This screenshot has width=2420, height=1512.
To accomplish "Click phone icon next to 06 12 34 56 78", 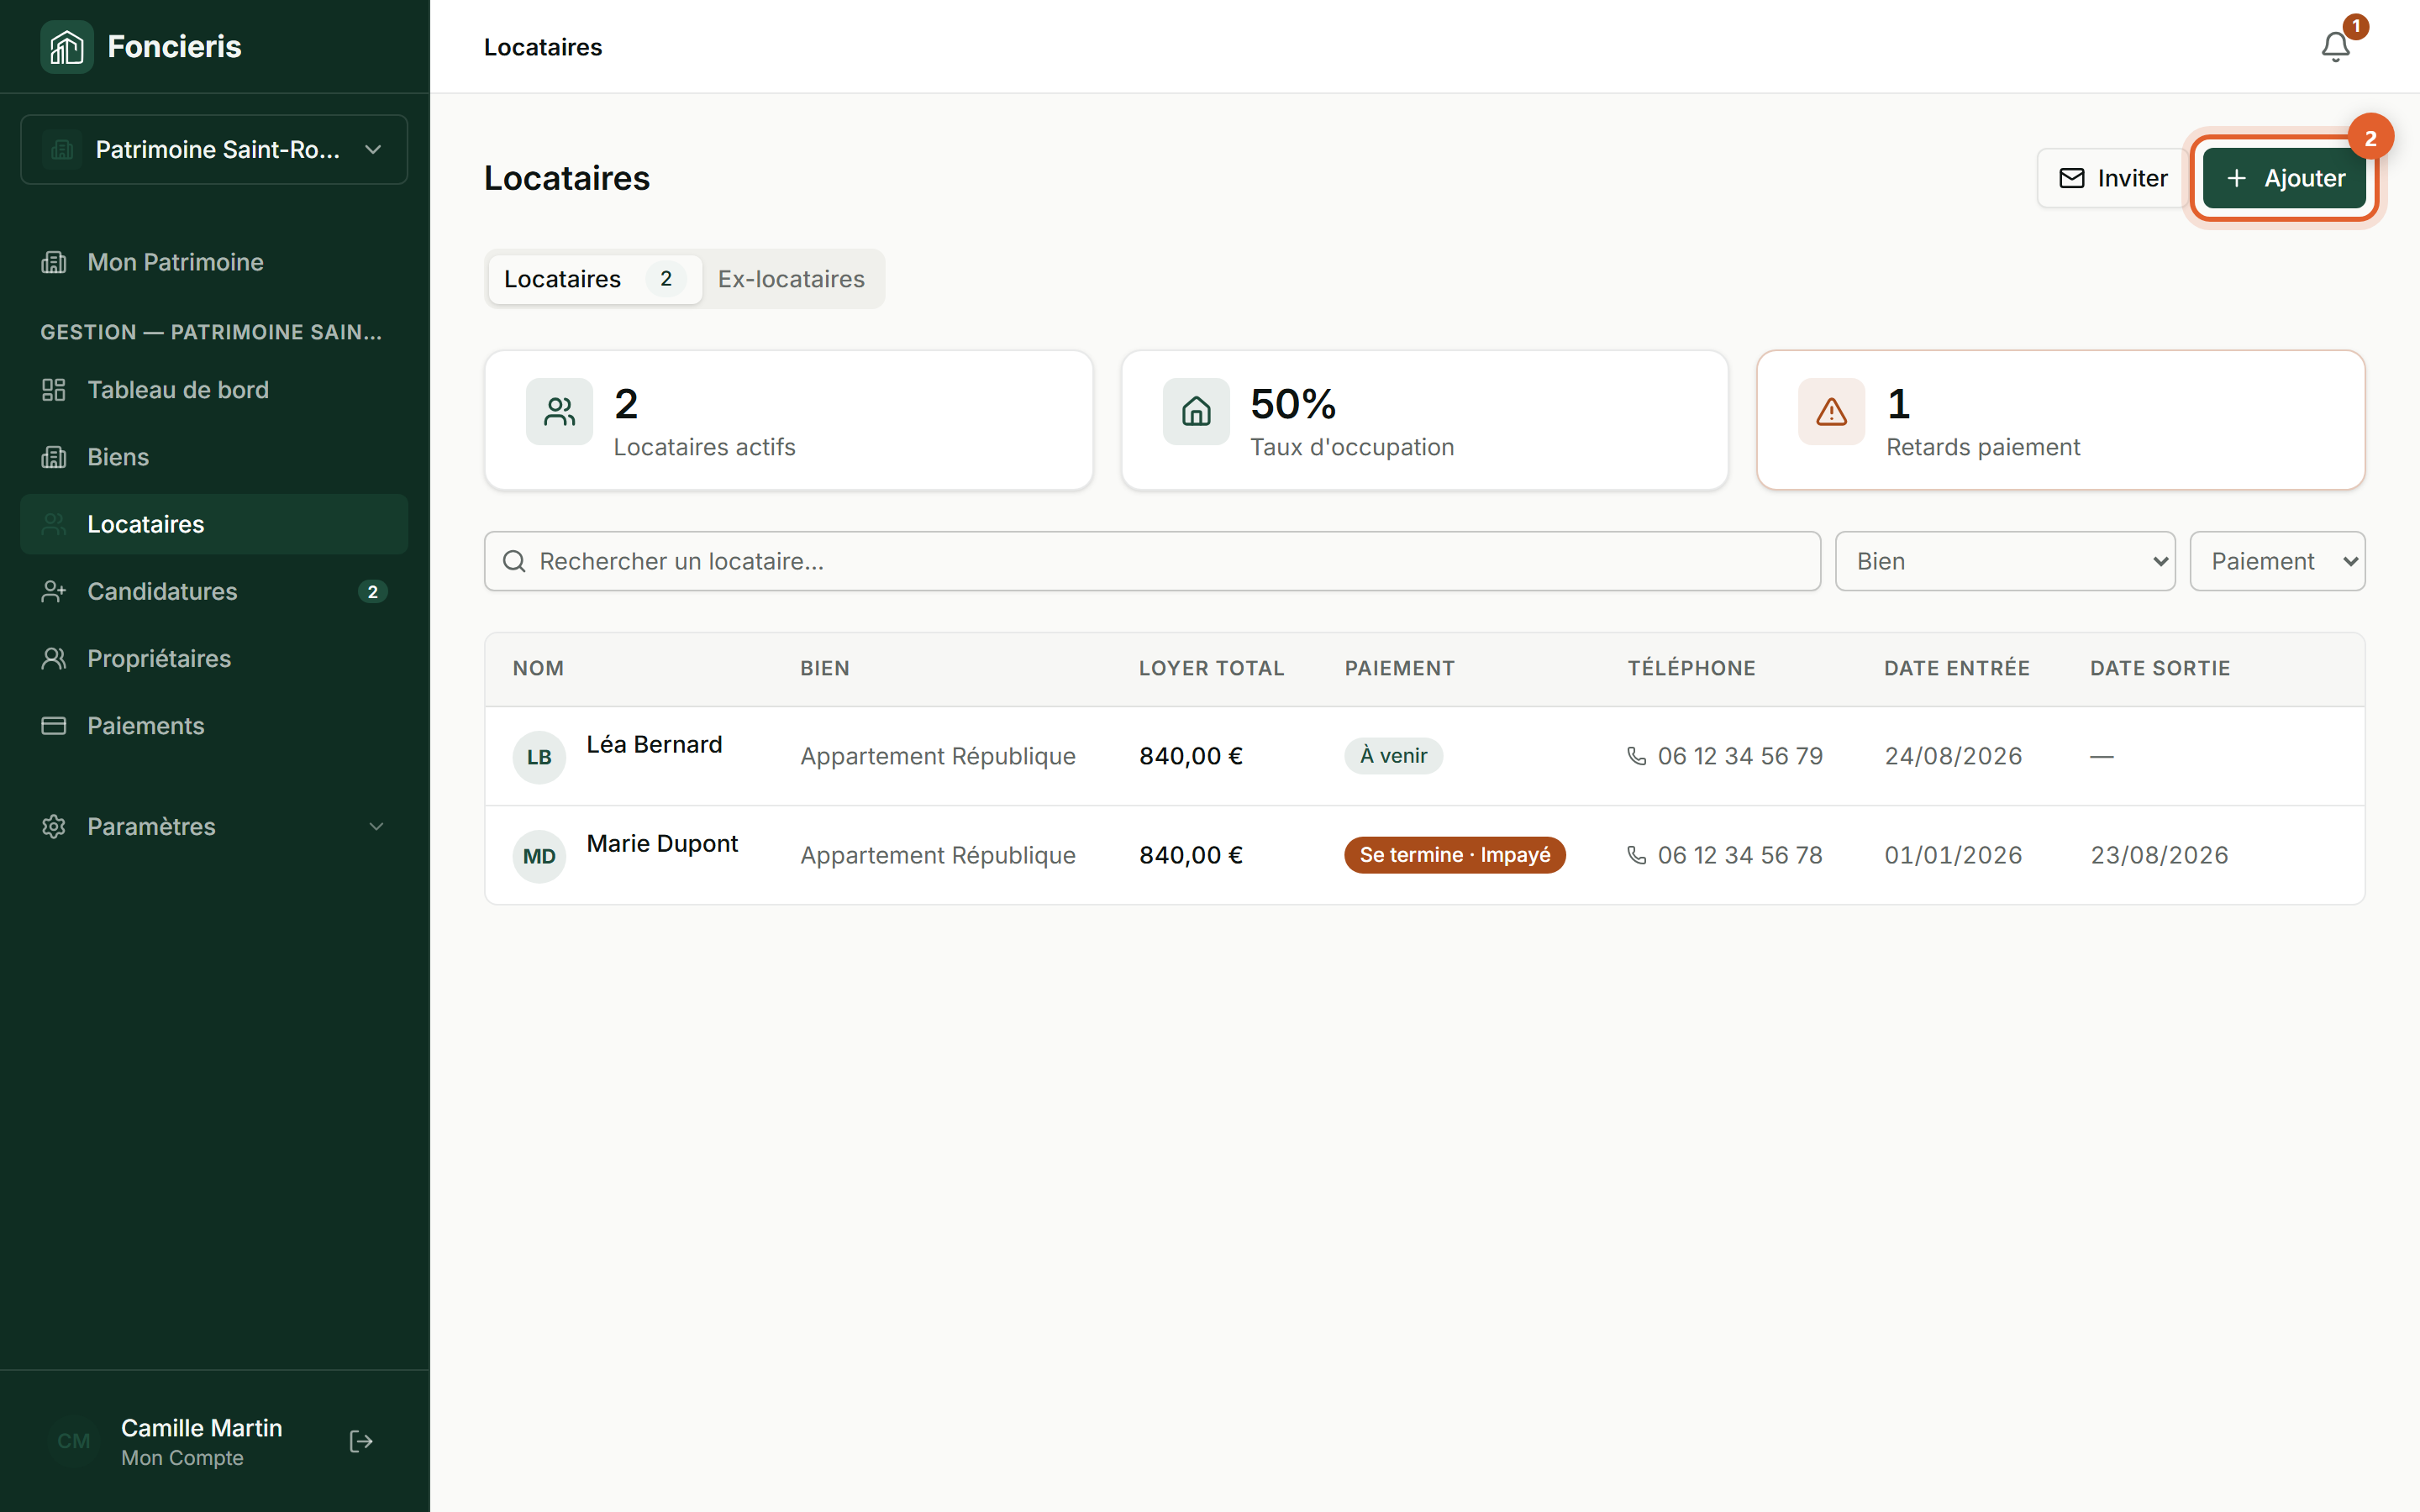I will (1637, 855).
